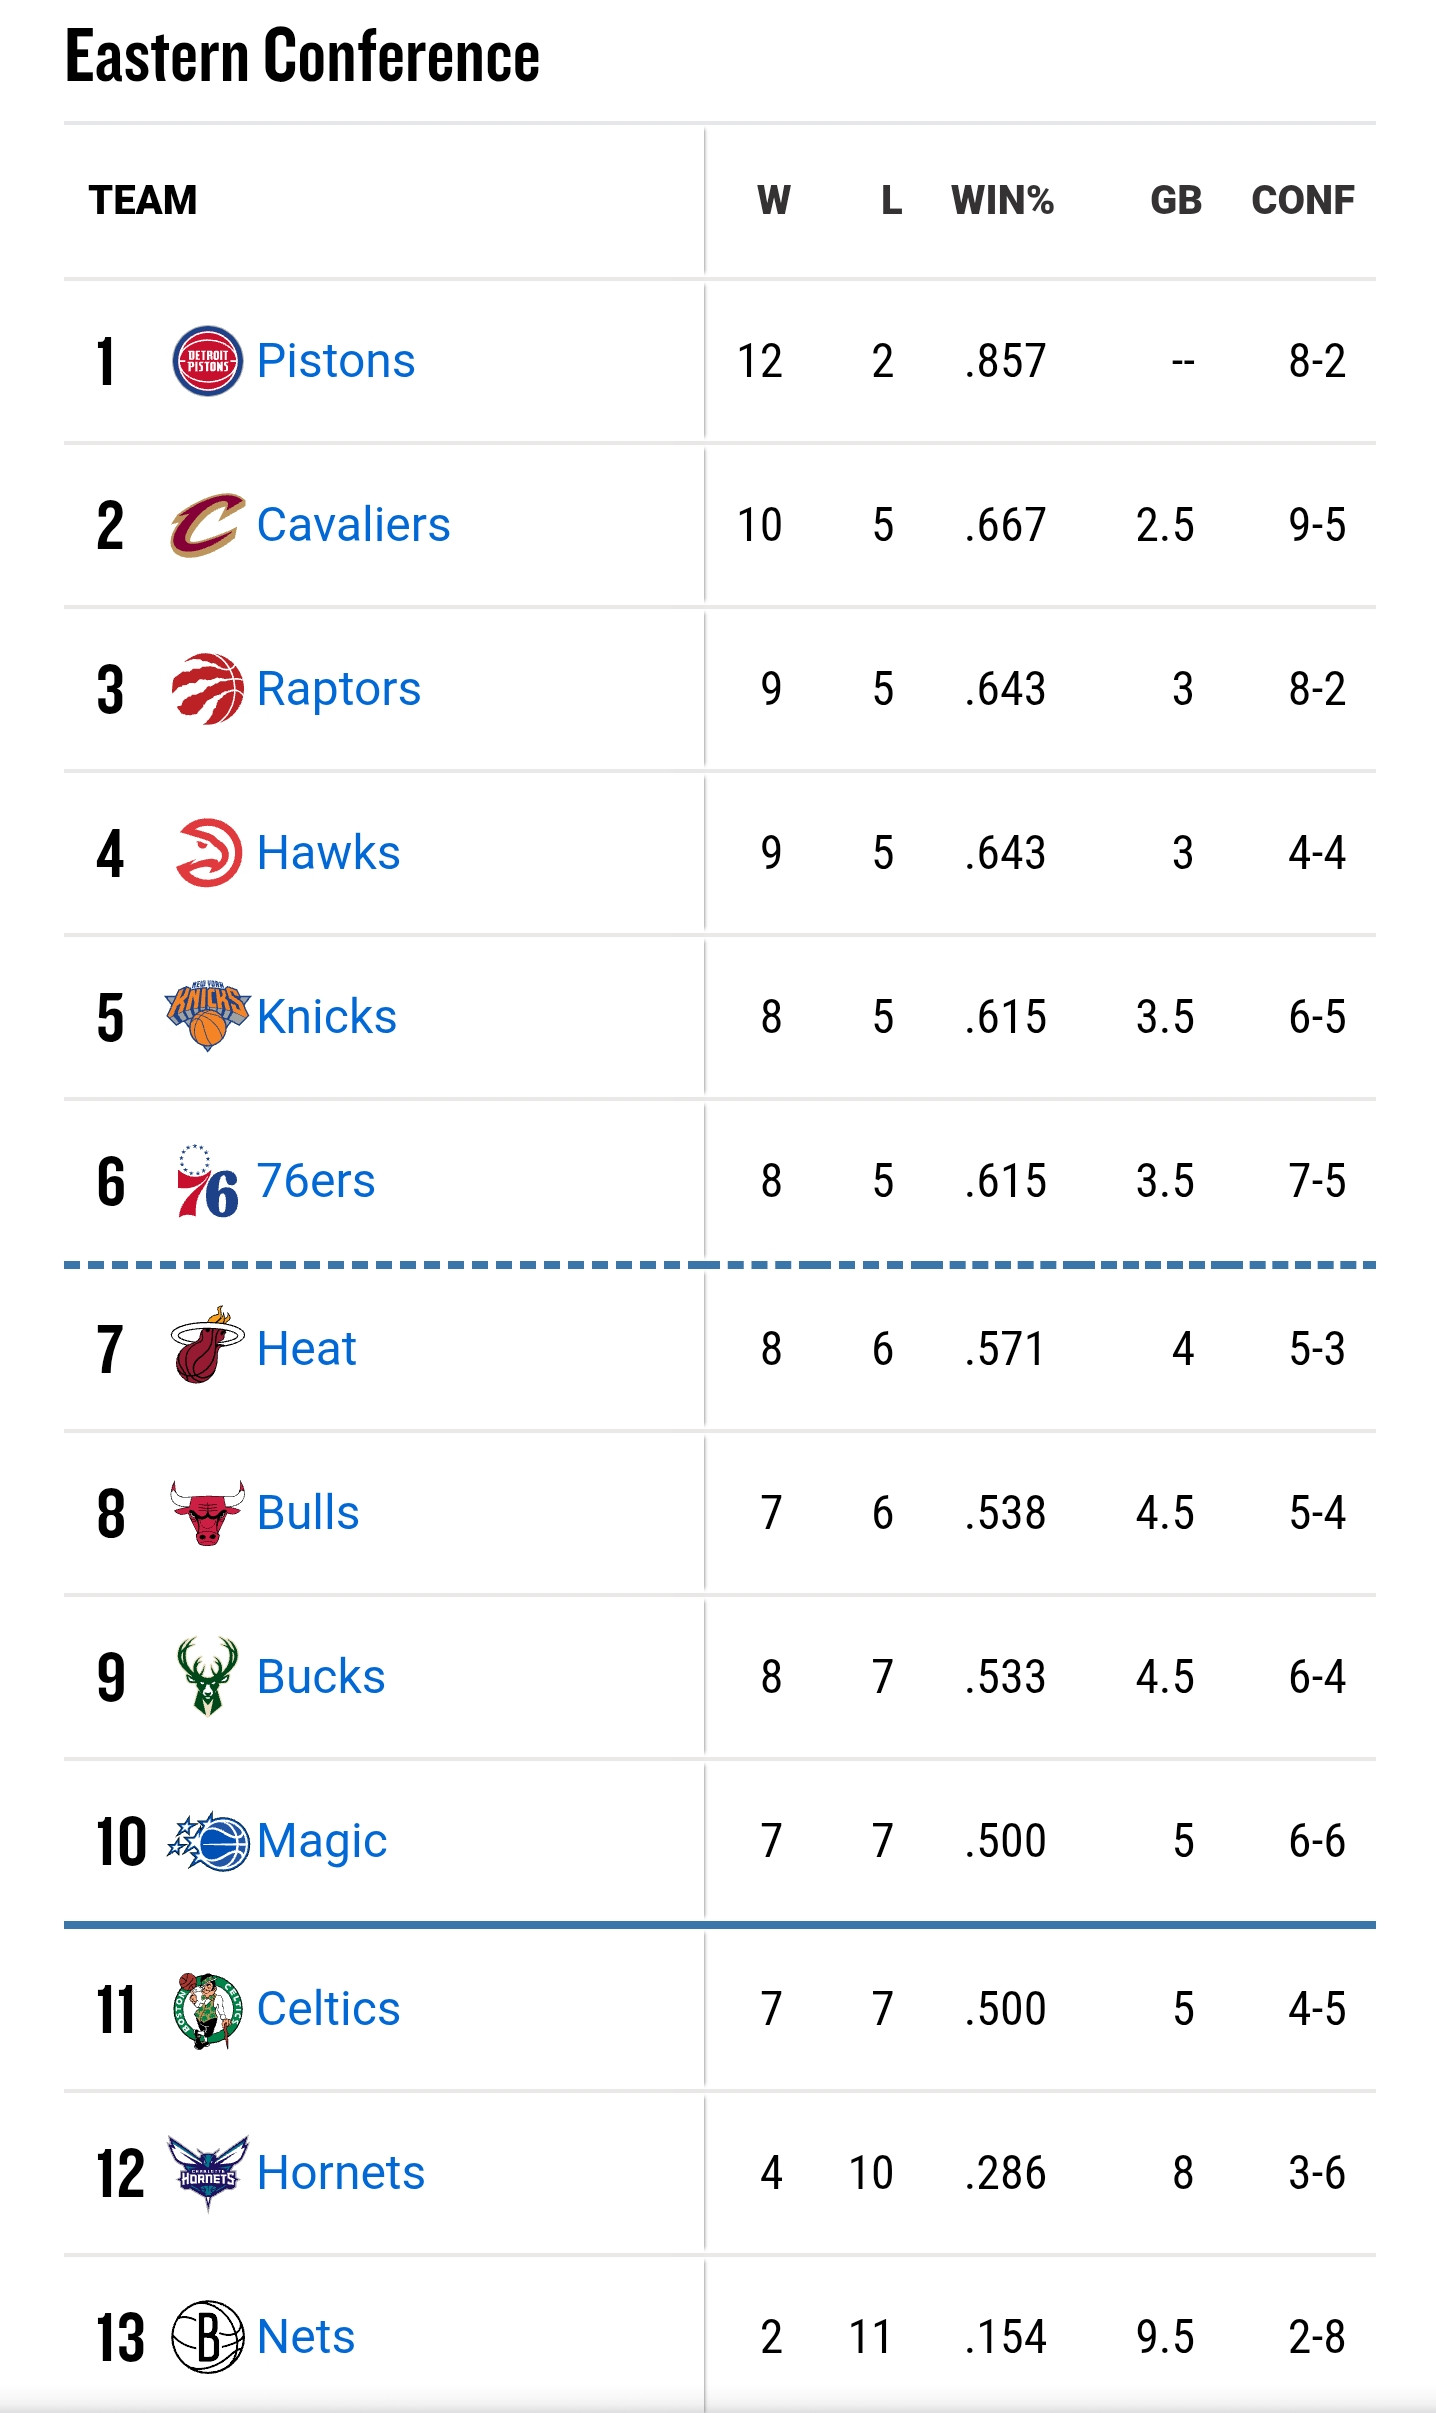
Task: Select the W column header
Action: (x=774, y=200)
